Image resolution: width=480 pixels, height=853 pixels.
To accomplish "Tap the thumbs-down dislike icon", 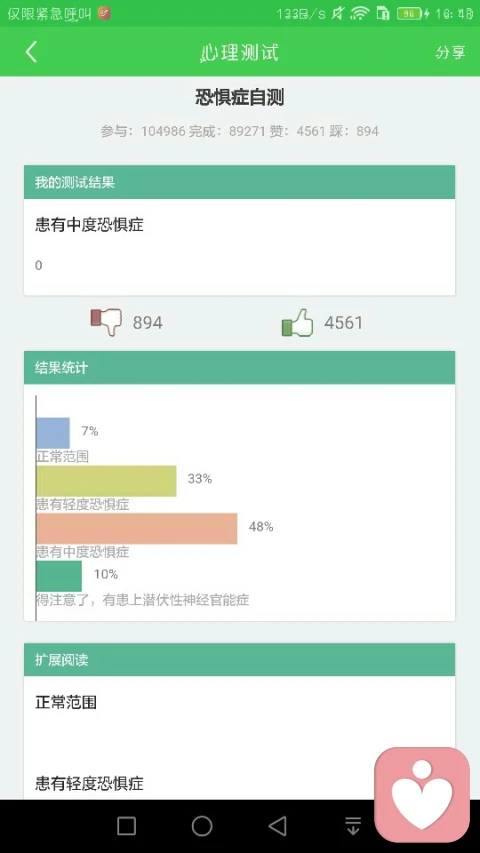I will 106,322.
